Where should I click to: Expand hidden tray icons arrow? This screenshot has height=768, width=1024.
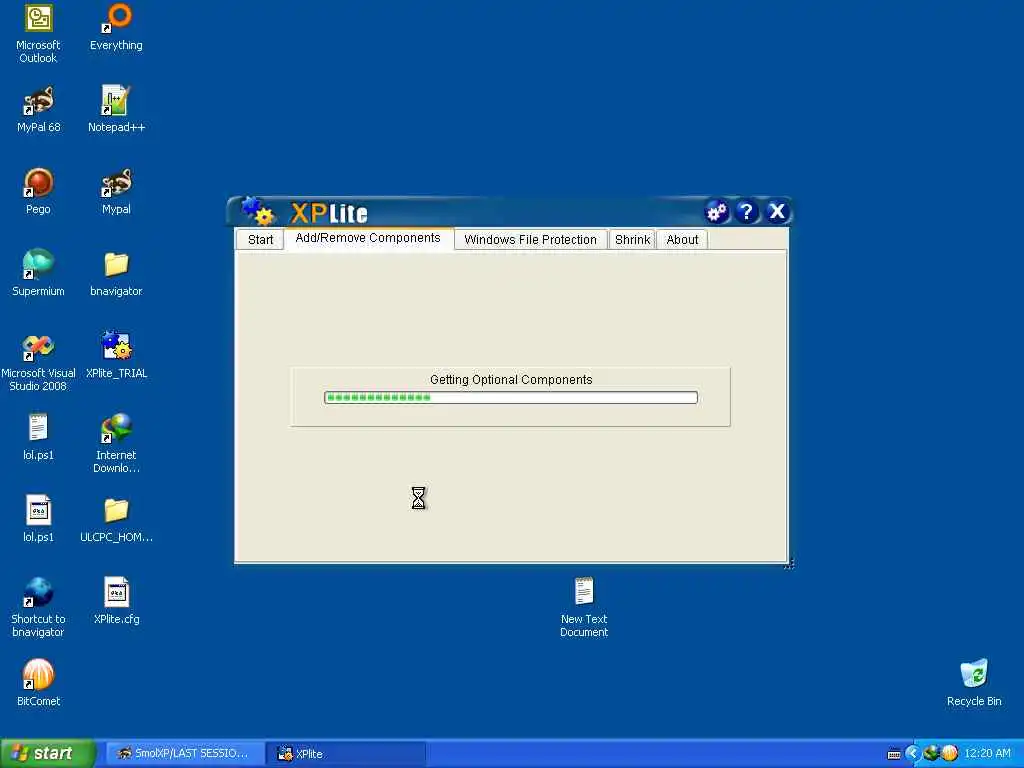(x=912, y=753)
